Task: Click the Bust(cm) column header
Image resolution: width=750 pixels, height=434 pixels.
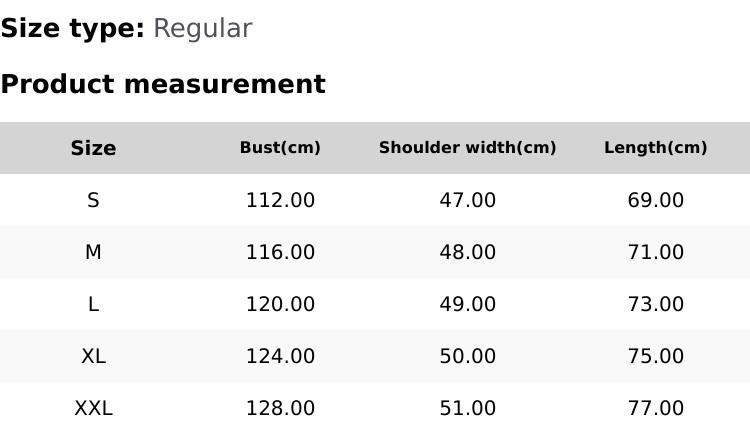Action: [x=280, y=148]
